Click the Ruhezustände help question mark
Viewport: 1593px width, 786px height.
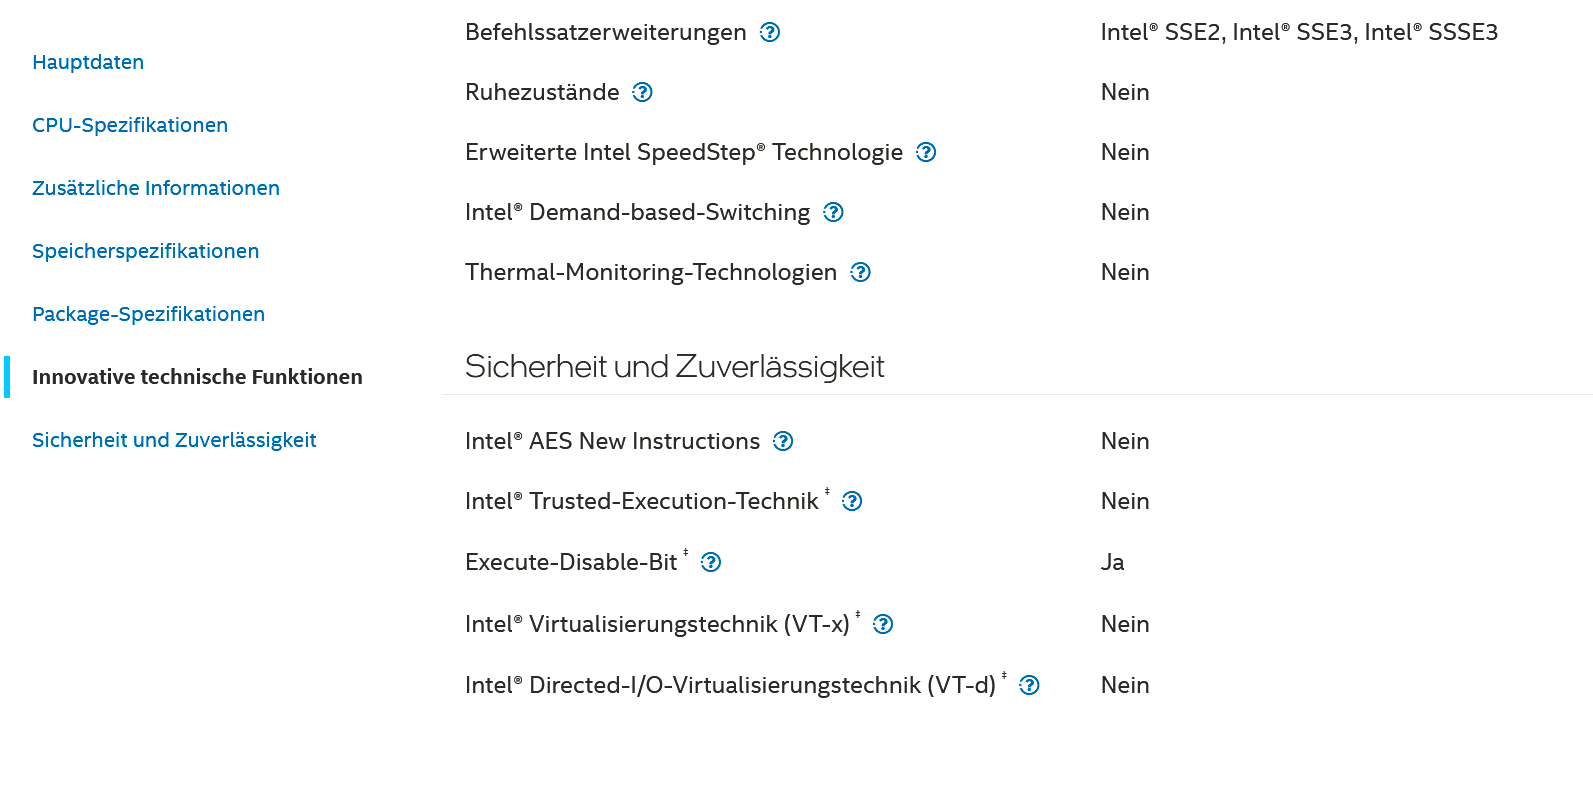pos(643,92)
